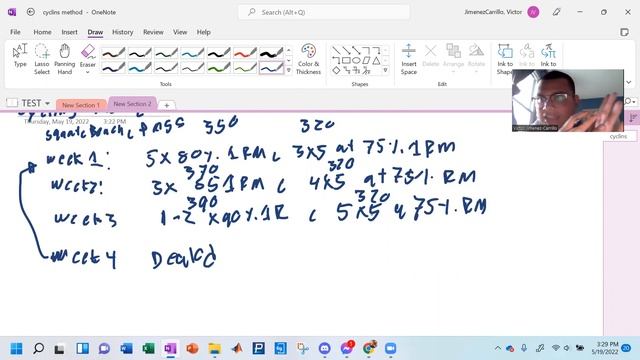
Task: Click Ink to Shape
Action: (505, 59)
